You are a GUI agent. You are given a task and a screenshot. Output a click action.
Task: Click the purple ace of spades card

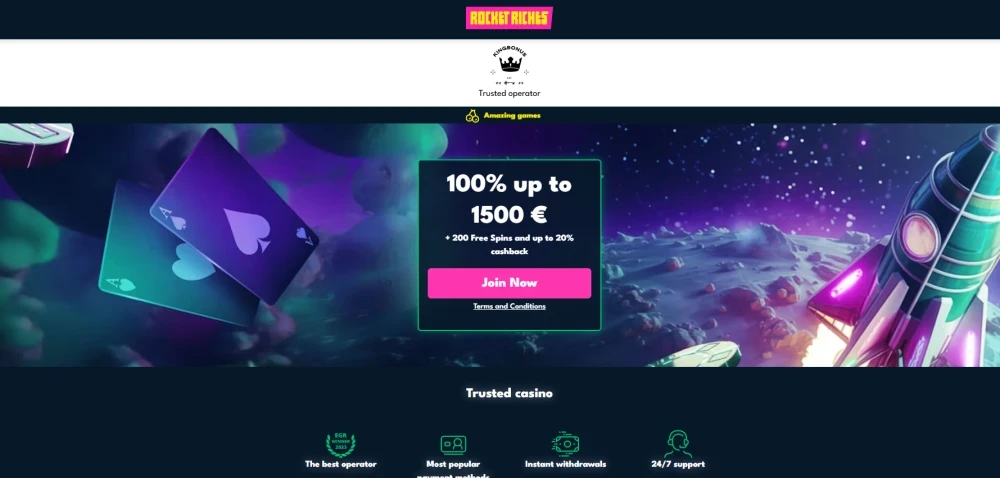pos(234,216)
